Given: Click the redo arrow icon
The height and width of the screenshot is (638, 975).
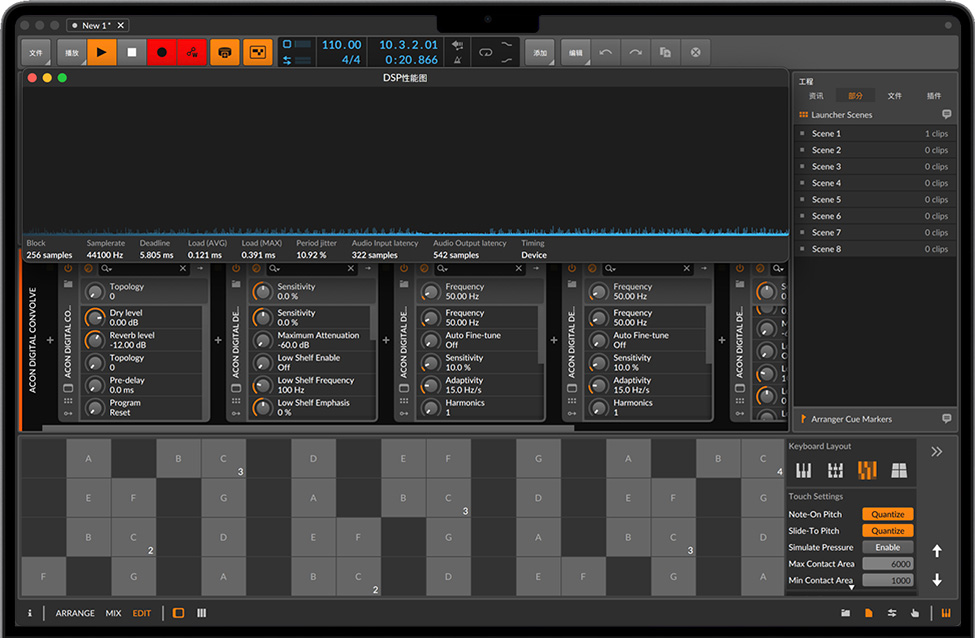Looking at the screenshot, I should pyautogui.click(x=636, y=52).
